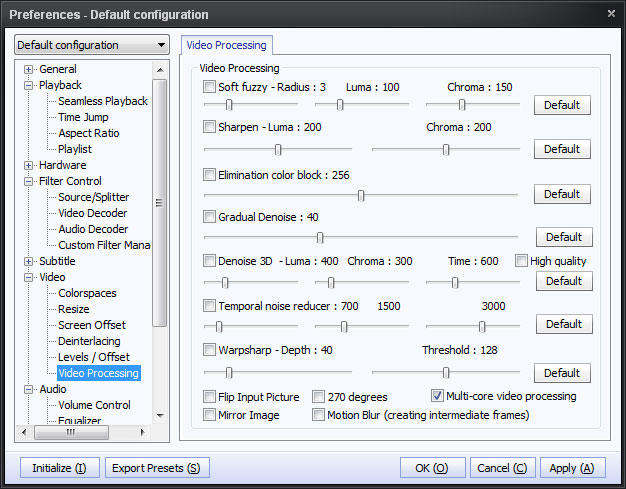
Task: Collapse the Audio tree node
Action: coord(28,389)
